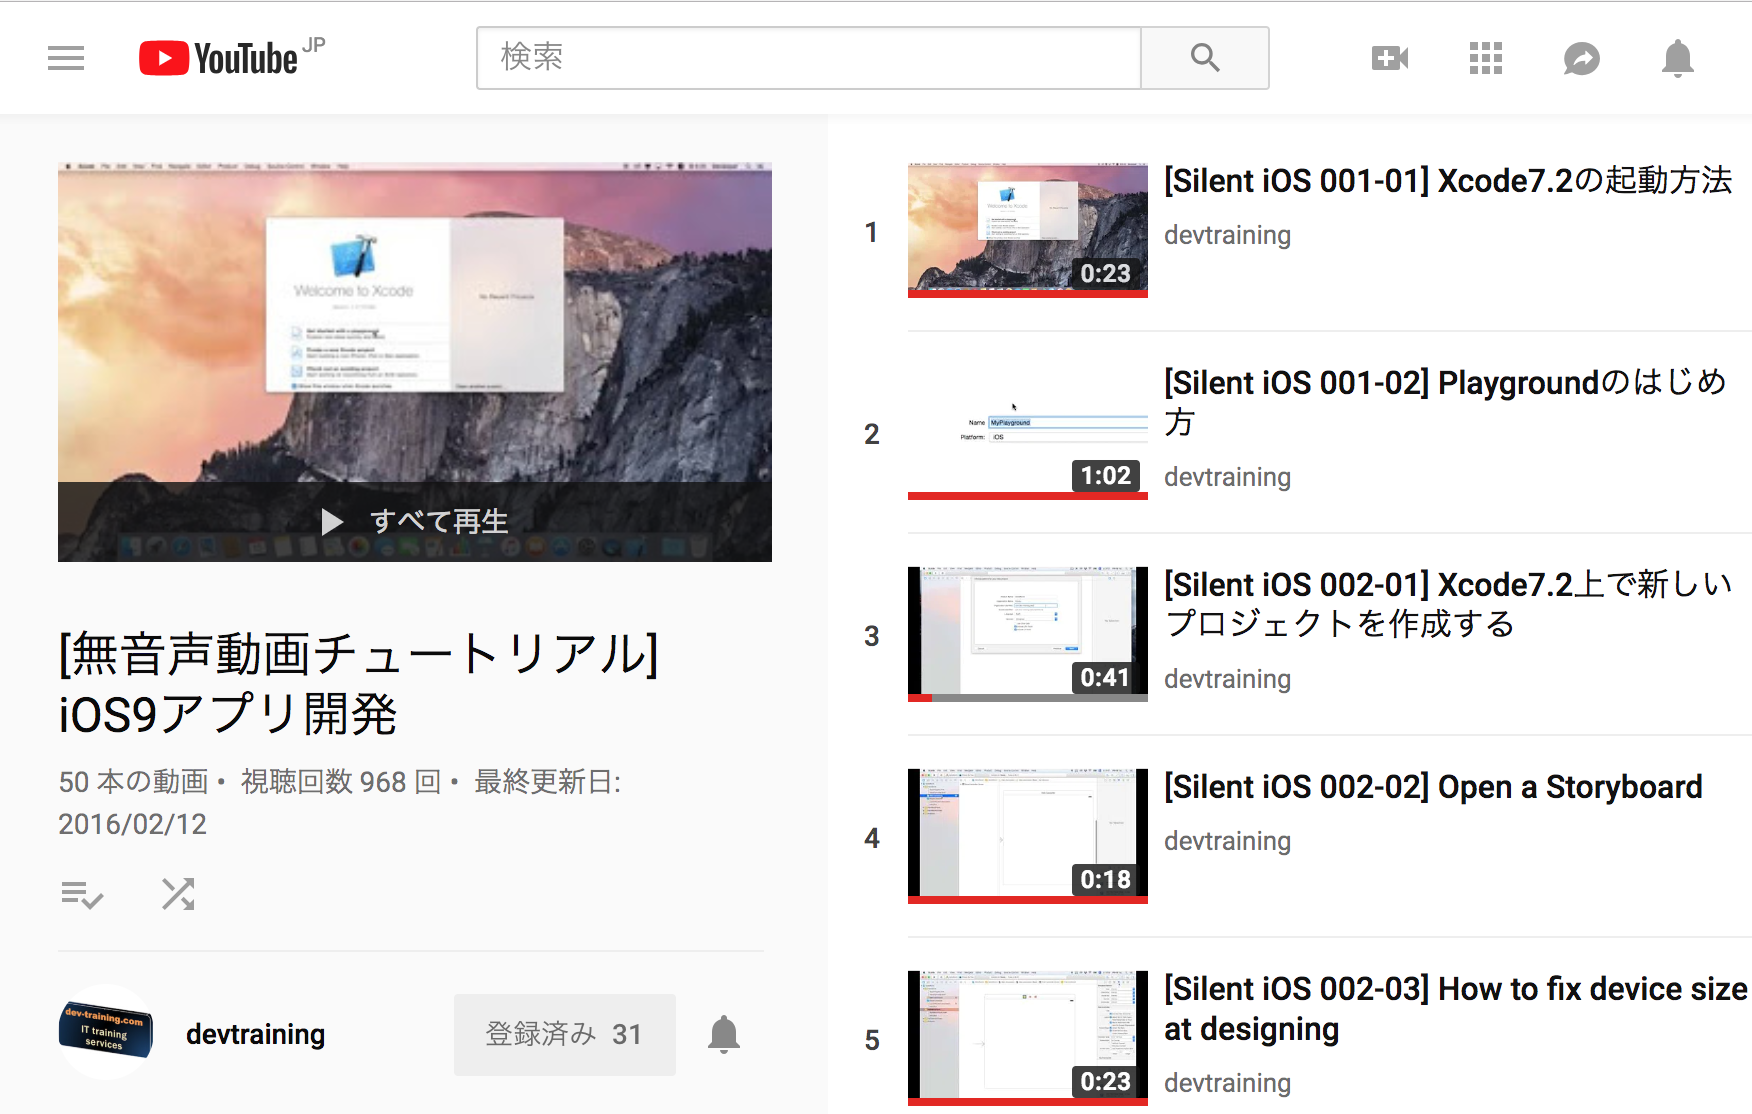
Task: Click the Playground video thumbnail (1:02)
Action: point(1027,432)
